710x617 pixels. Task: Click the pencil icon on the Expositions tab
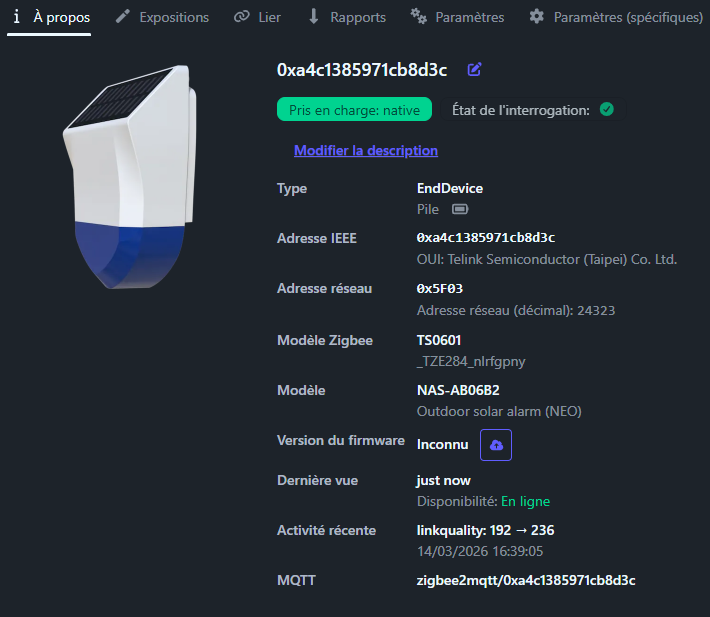123,17
